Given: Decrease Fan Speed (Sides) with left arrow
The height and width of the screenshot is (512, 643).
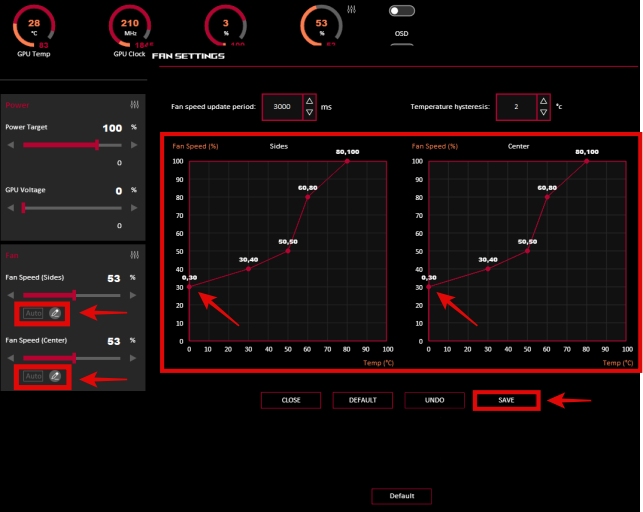Looking at the screenshot, I should pos(11,295).
